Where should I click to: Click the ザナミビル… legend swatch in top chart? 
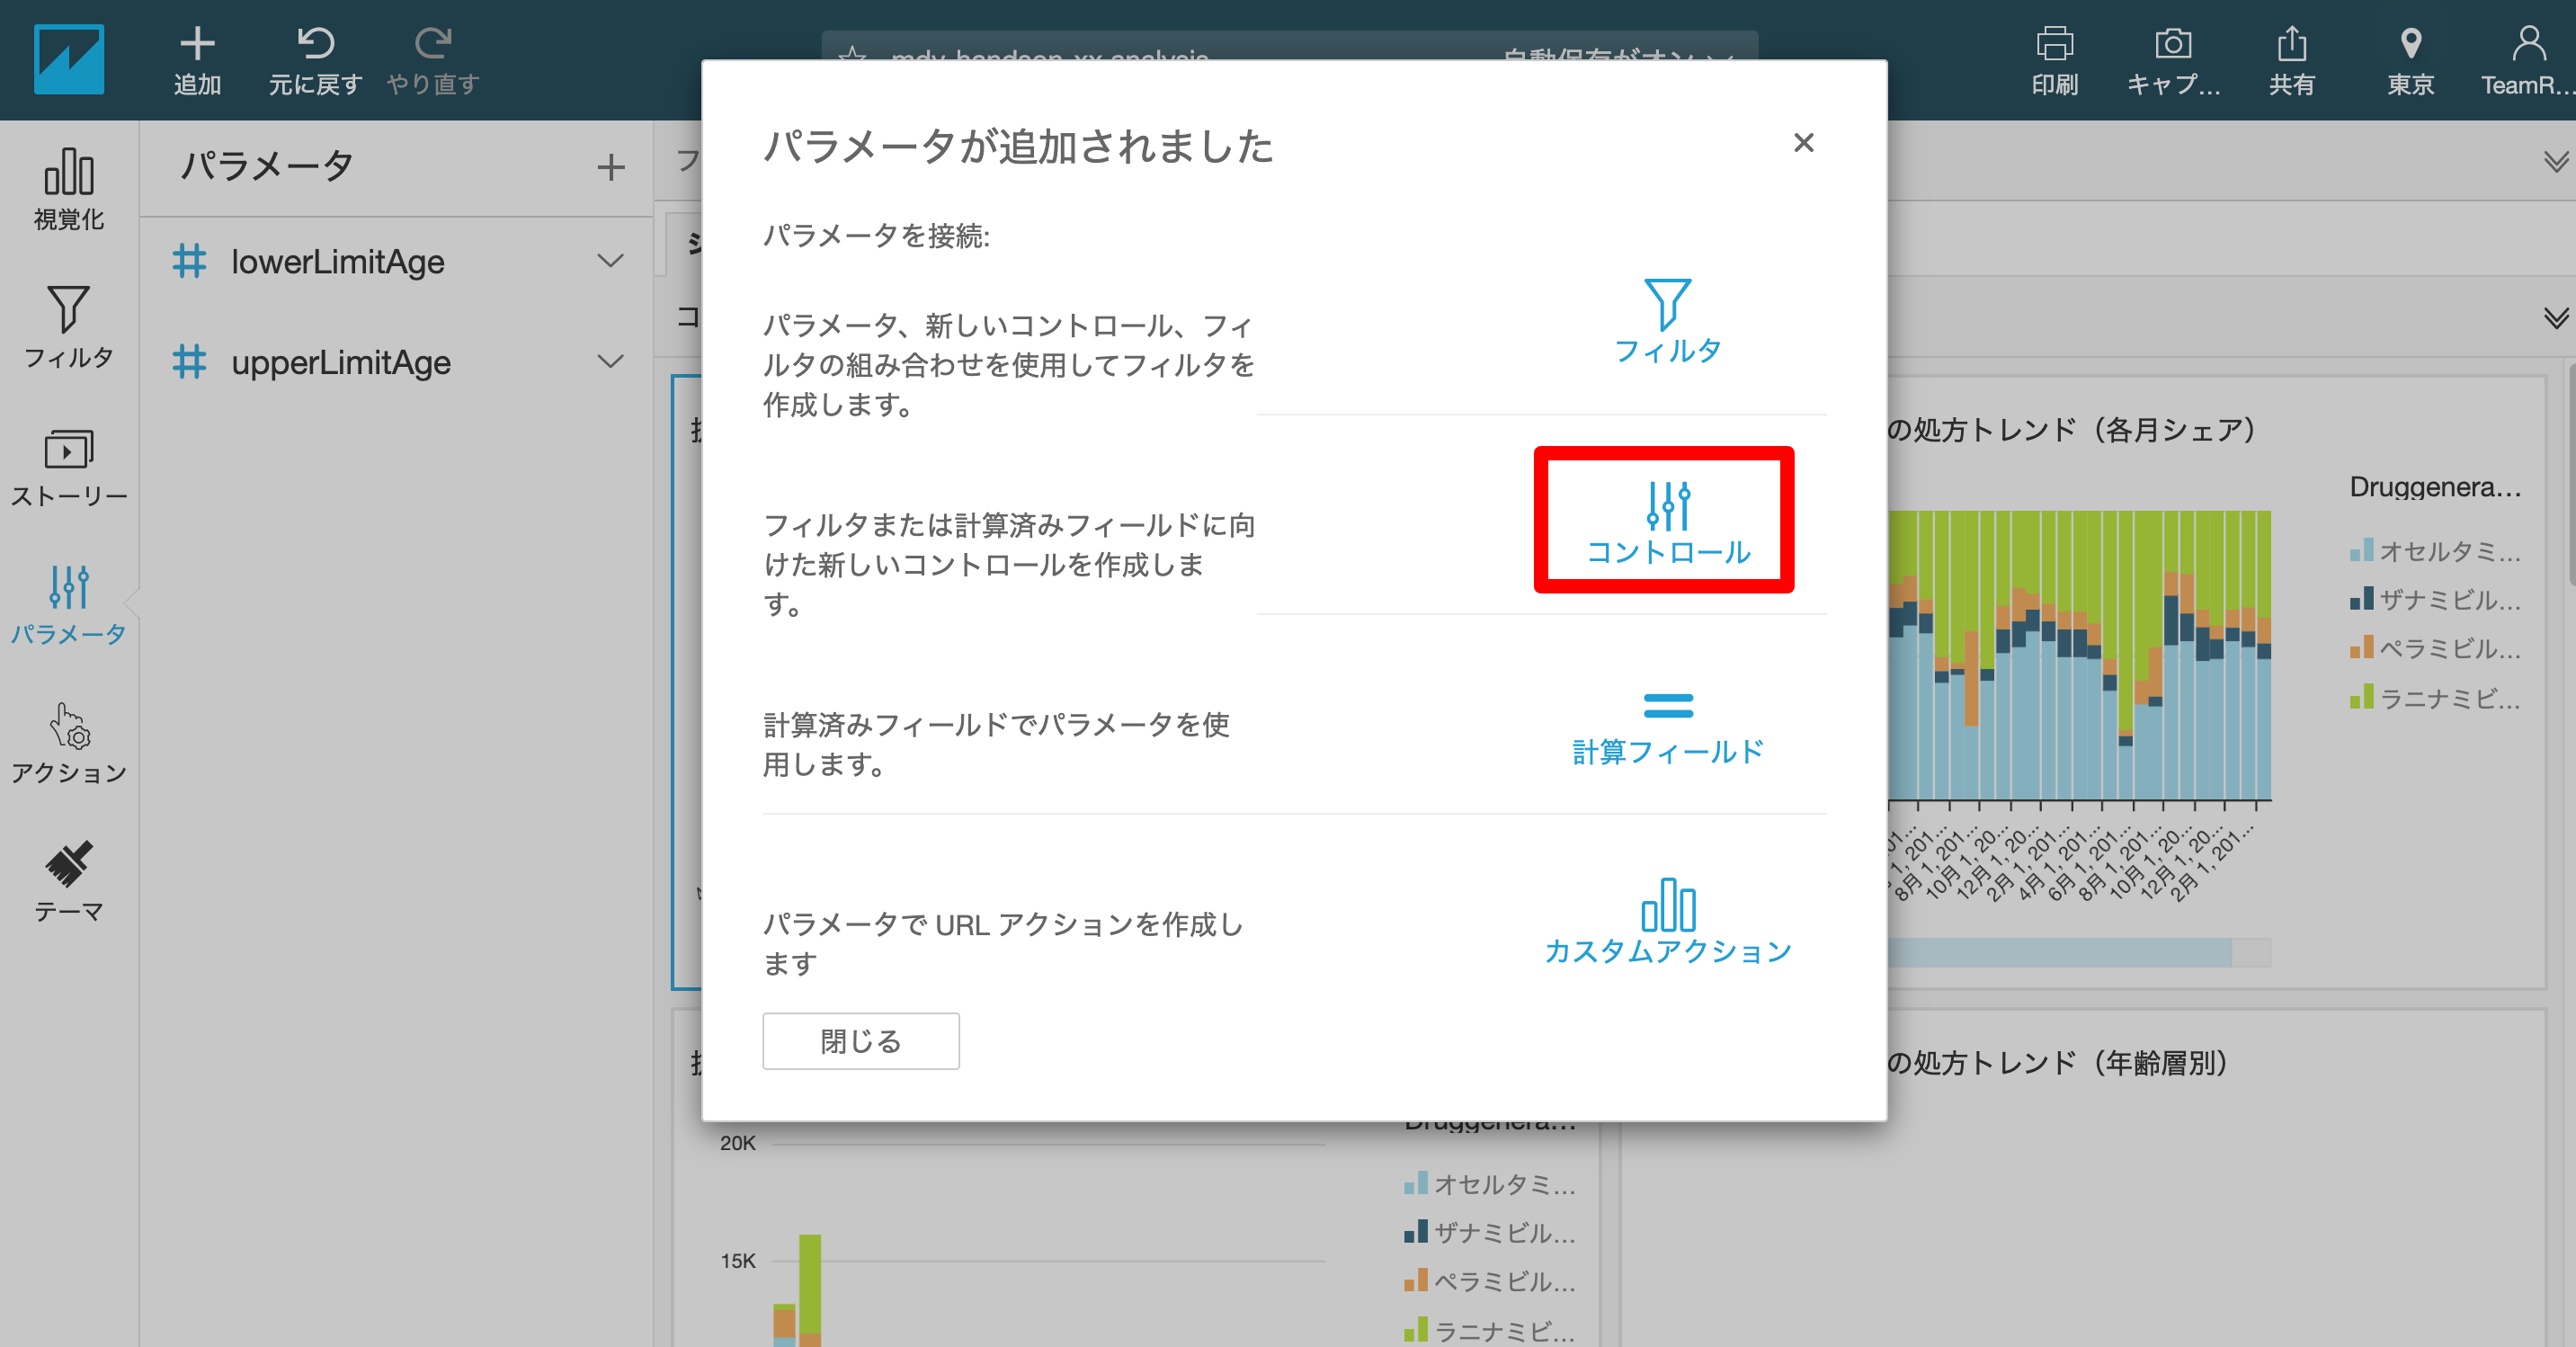tap(2361, 599)
